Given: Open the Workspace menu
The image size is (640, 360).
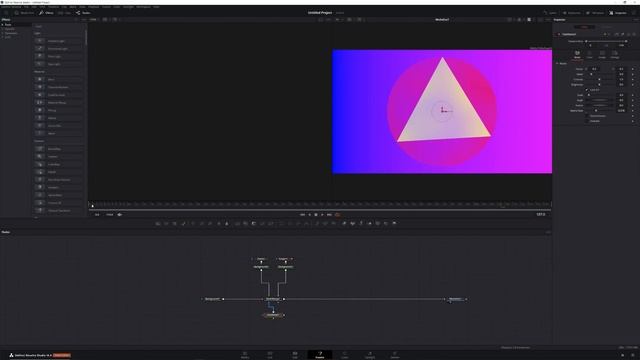Looking at the screenshot, I should click(143, 7).
